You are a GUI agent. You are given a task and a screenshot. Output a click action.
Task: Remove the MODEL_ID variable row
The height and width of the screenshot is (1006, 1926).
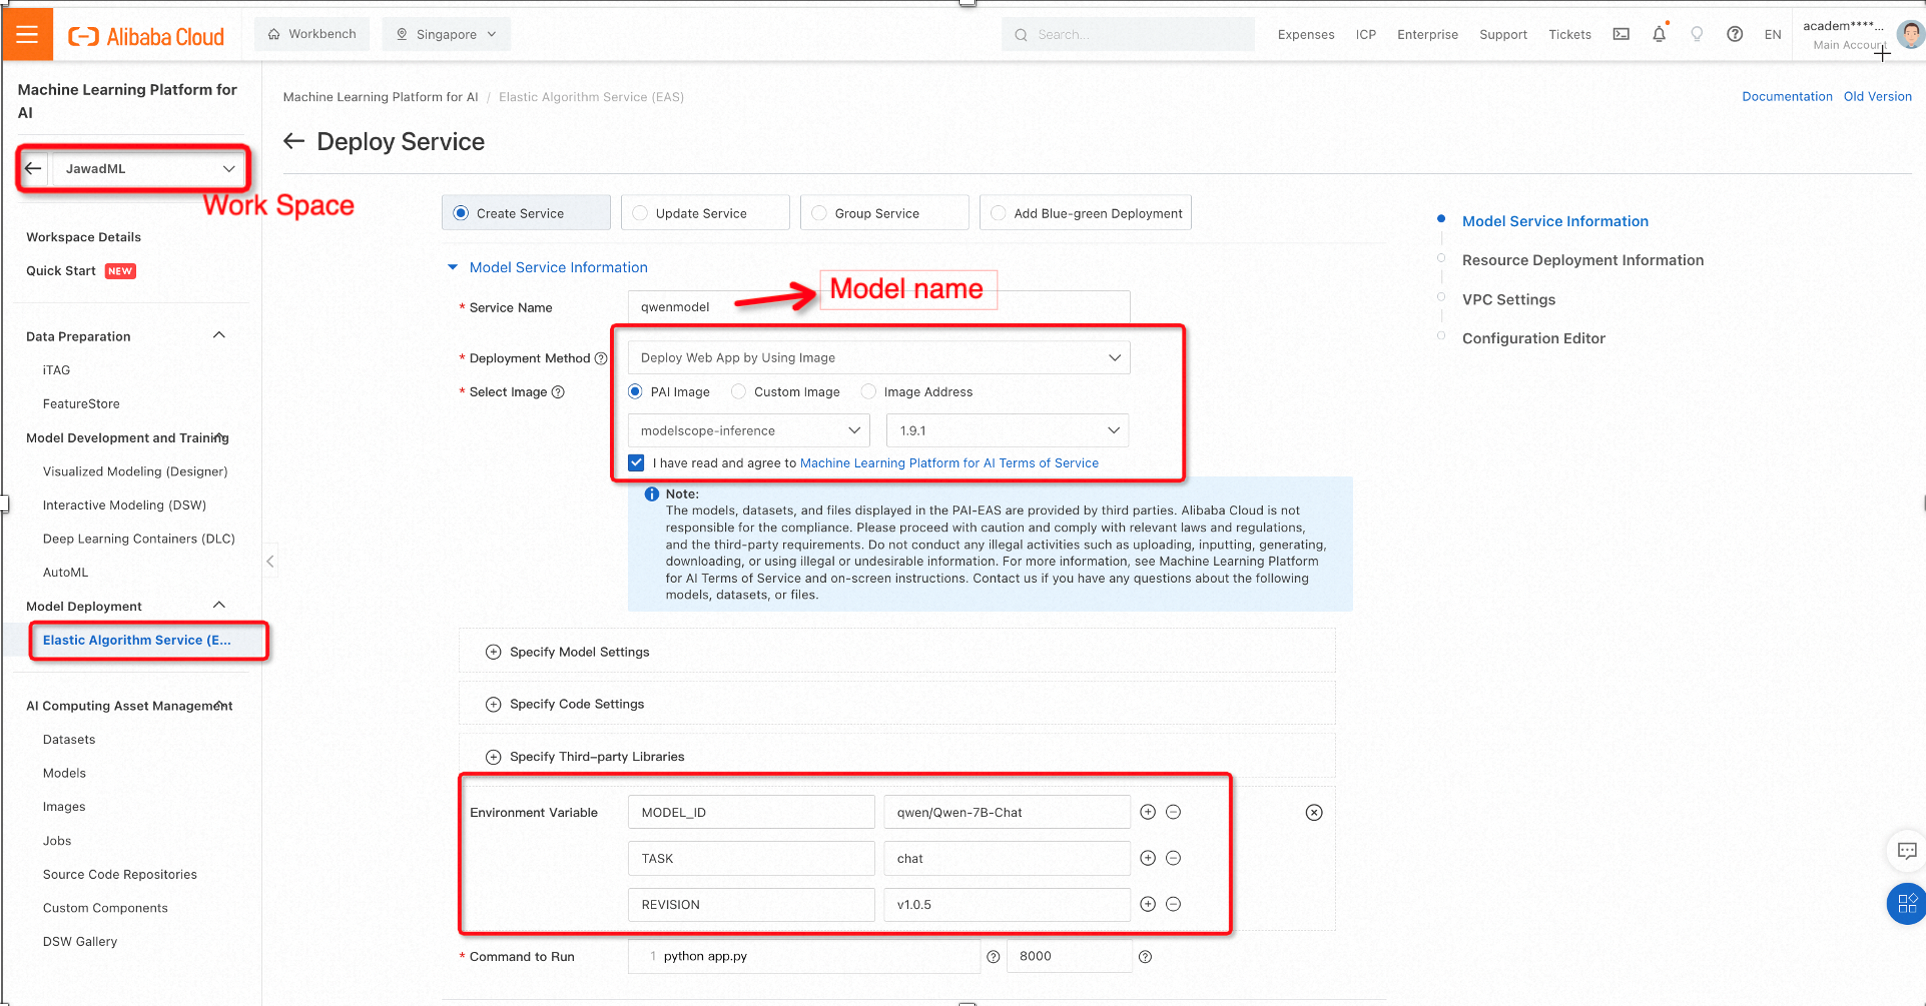pyautogui.click(x=1174, y=812)
